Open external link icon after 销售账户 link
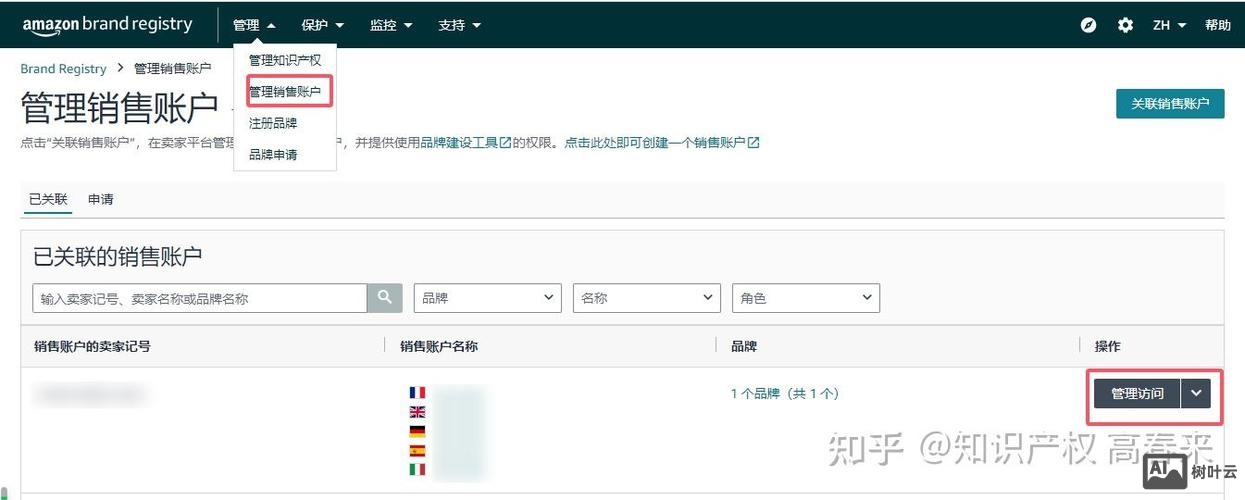The height and width of the screenshot is (500, 1245). click(753, 143)
